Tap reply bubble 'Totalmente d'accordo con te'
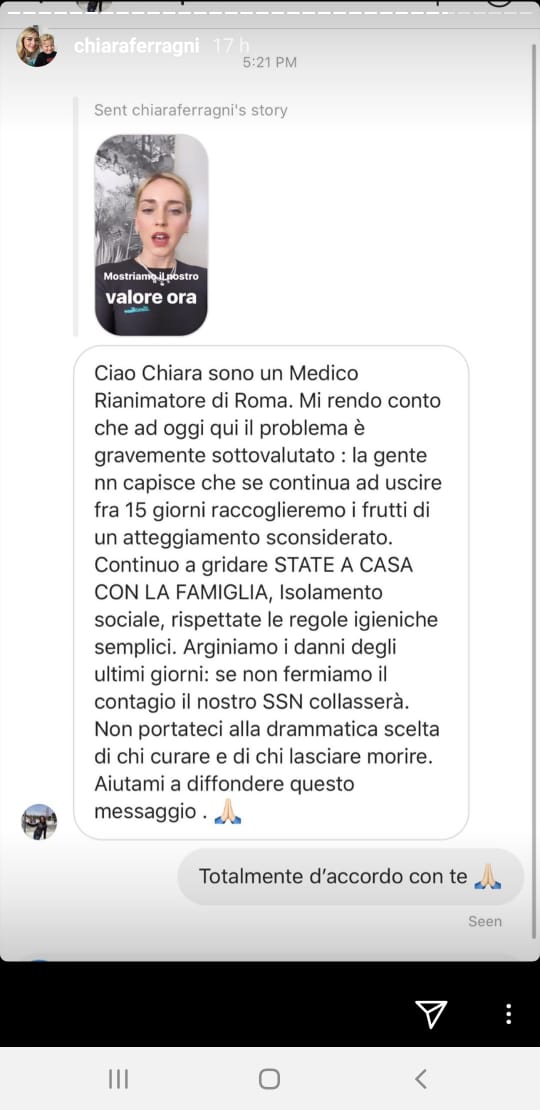 coord(350,876)
